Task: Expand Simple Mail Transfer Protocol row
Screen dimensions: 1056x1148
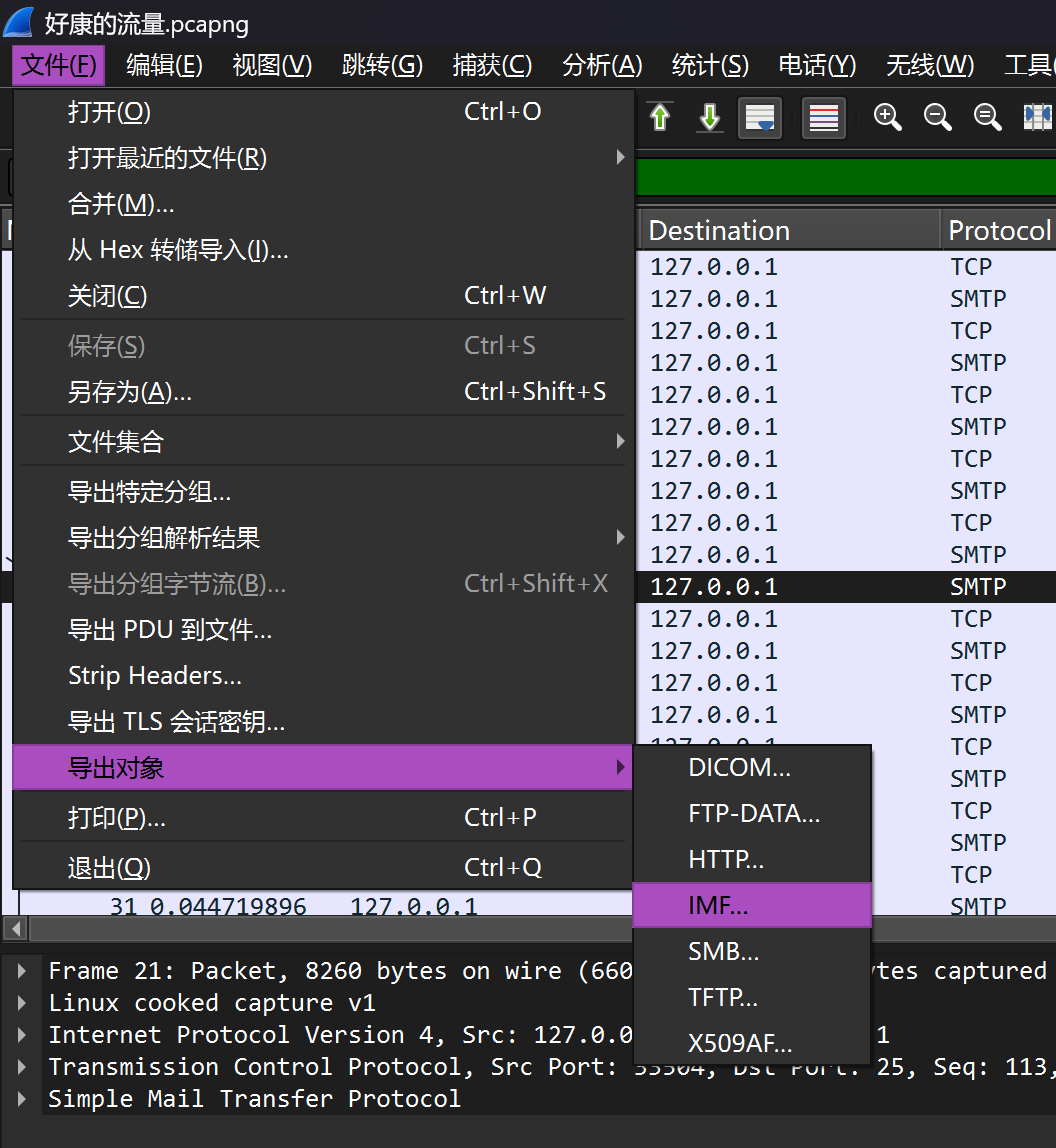Action: pos(21,1100)
